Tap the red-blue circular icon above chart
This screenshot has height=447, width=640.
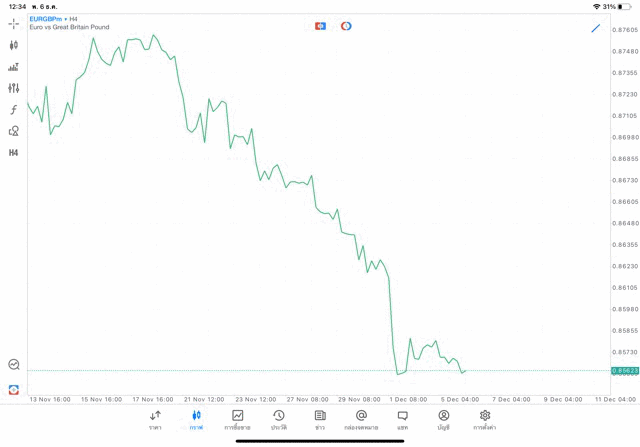[x=346, y=26]
